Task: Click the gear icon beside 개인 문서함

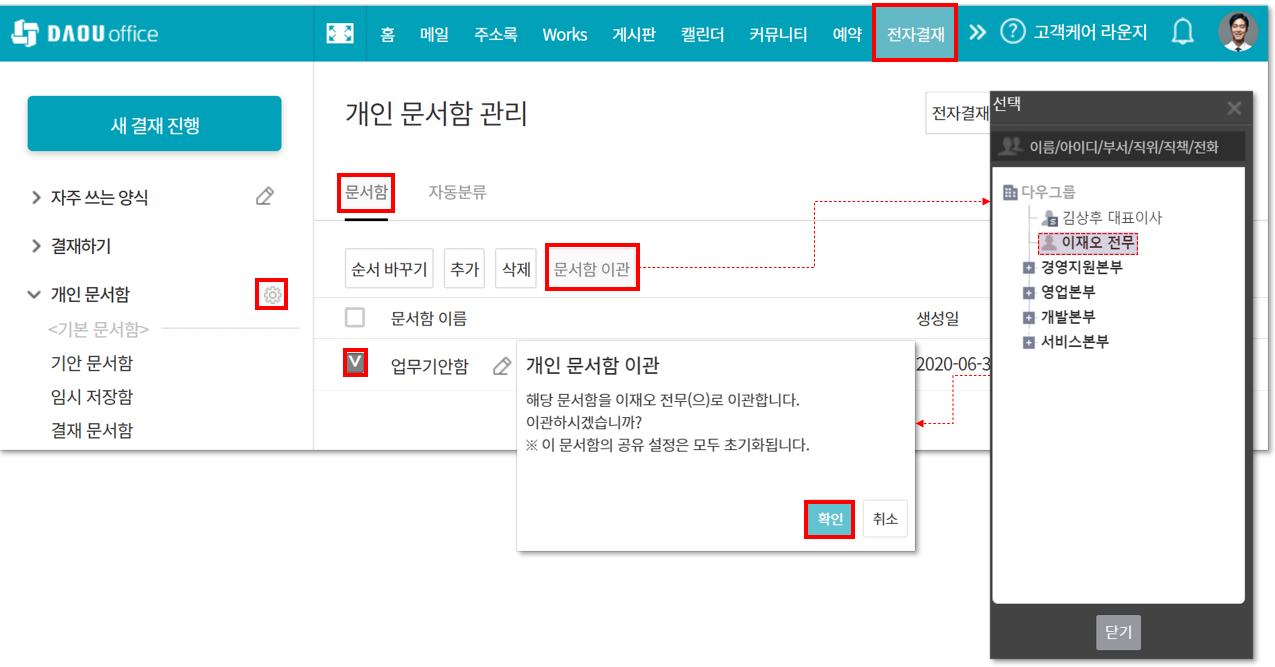Action: click(272, 295)
